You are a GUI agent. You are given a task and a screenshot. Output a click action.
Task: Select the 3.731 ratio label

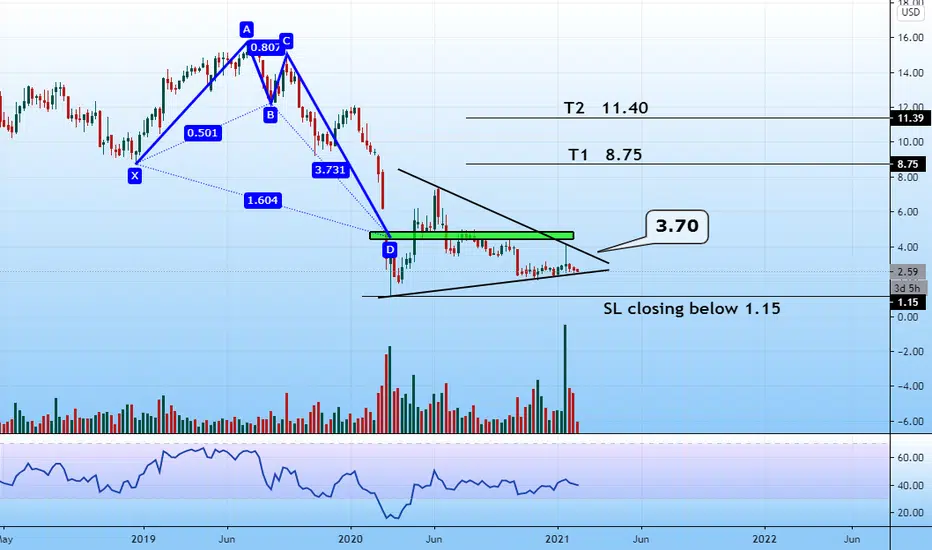(x=330, y=170)
